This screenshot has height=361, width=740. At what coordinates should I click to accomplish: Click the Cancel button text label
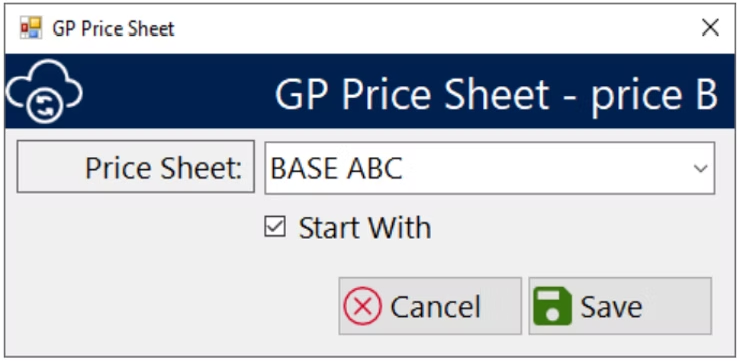(435, 307)
